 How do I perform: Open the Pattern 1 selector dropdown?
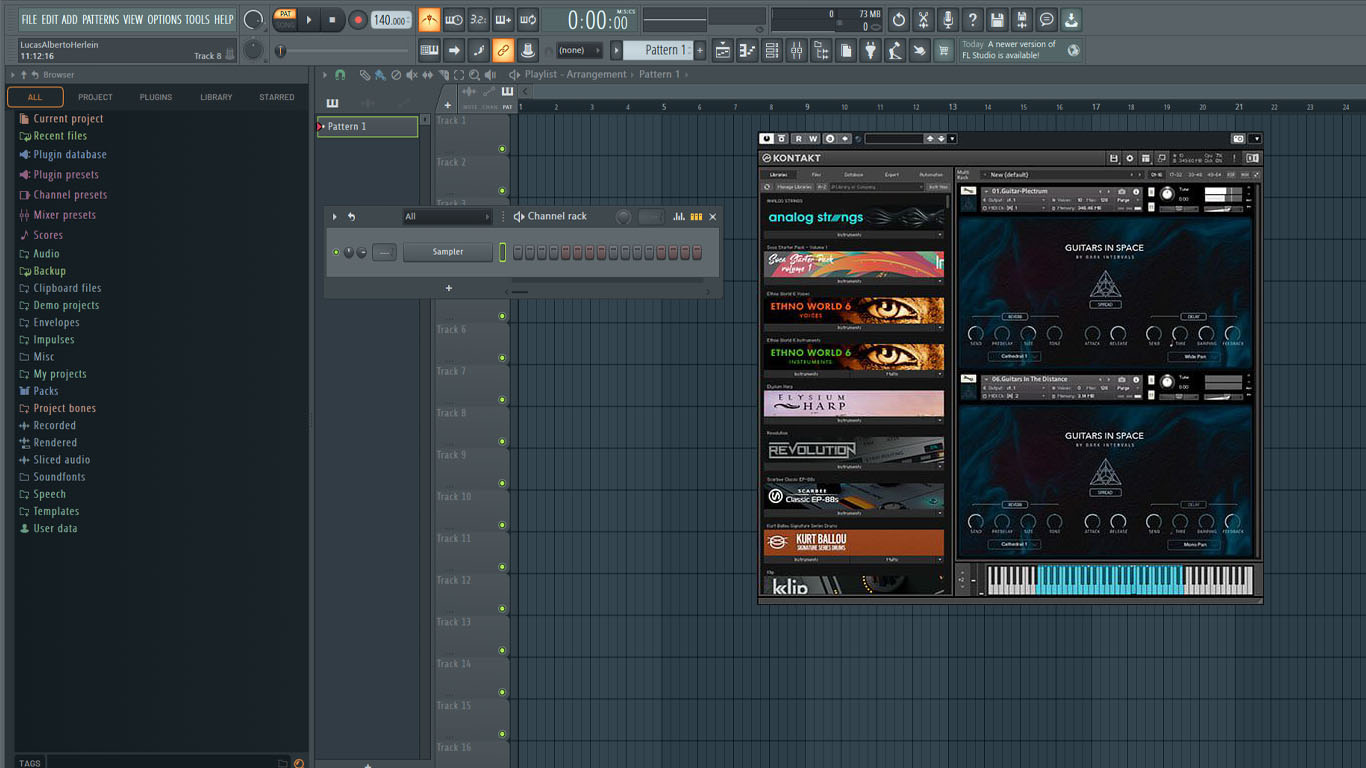tap(659, 50)
